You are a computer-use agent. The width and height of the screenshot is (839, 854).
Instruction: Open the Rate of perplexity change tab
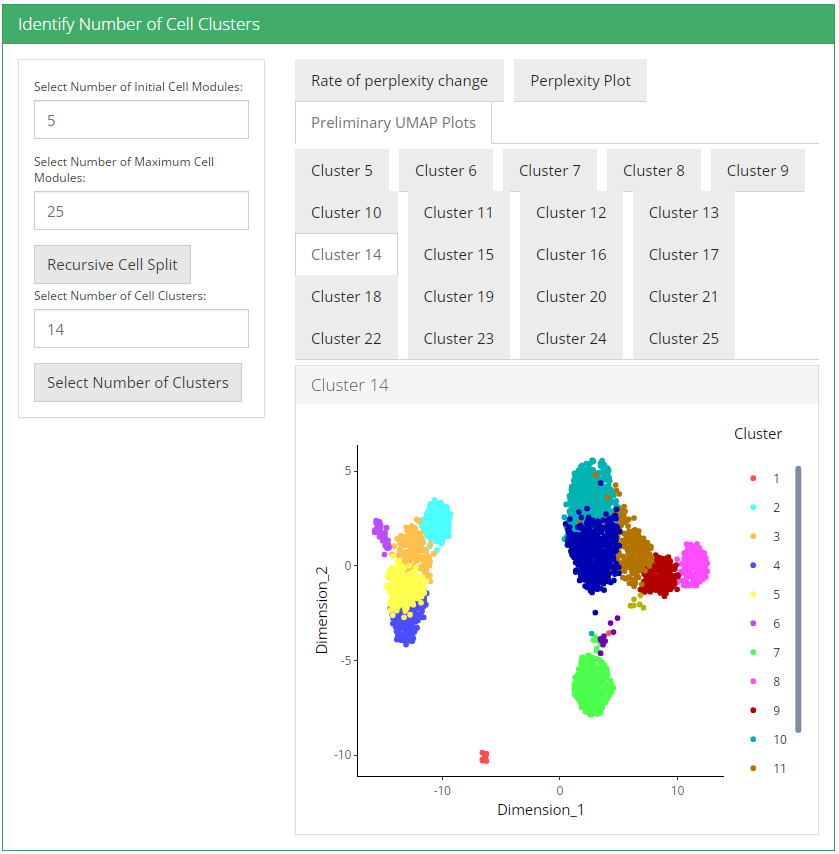tap(399, 81)
